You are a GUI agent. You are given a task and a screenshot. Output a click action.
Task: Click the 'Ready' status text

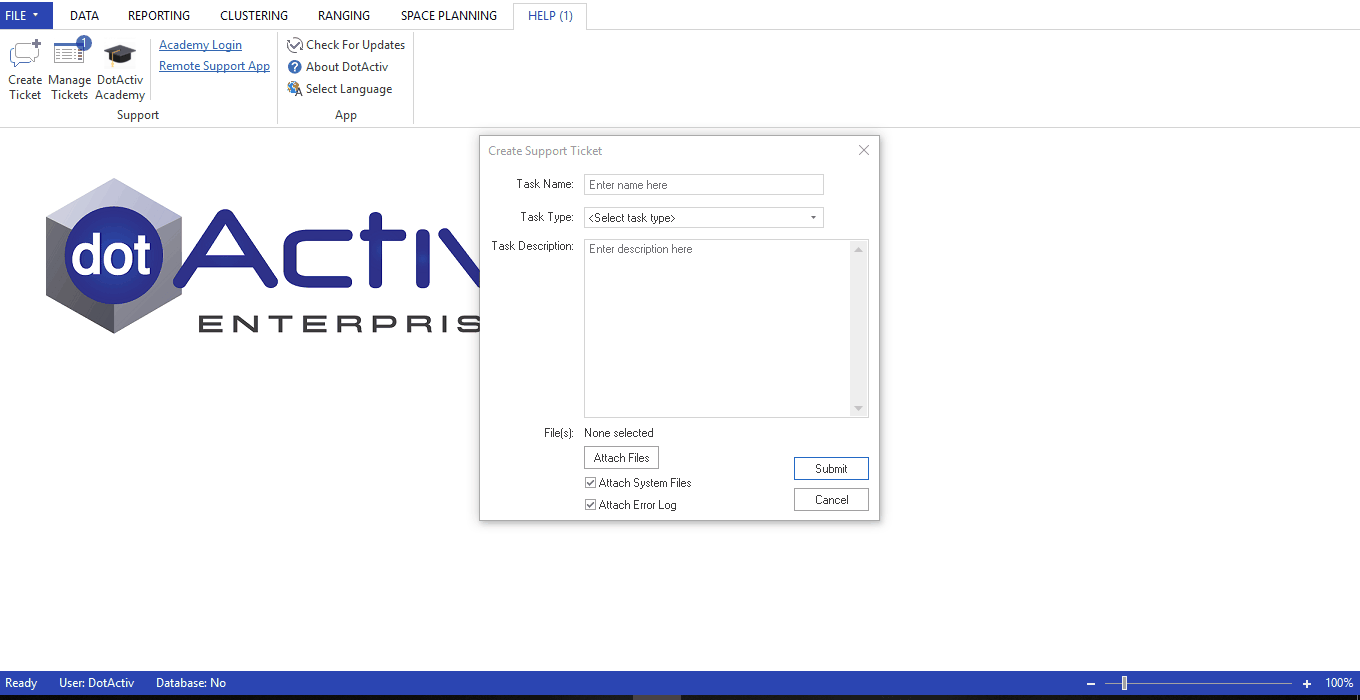click(x=21, y=683)
